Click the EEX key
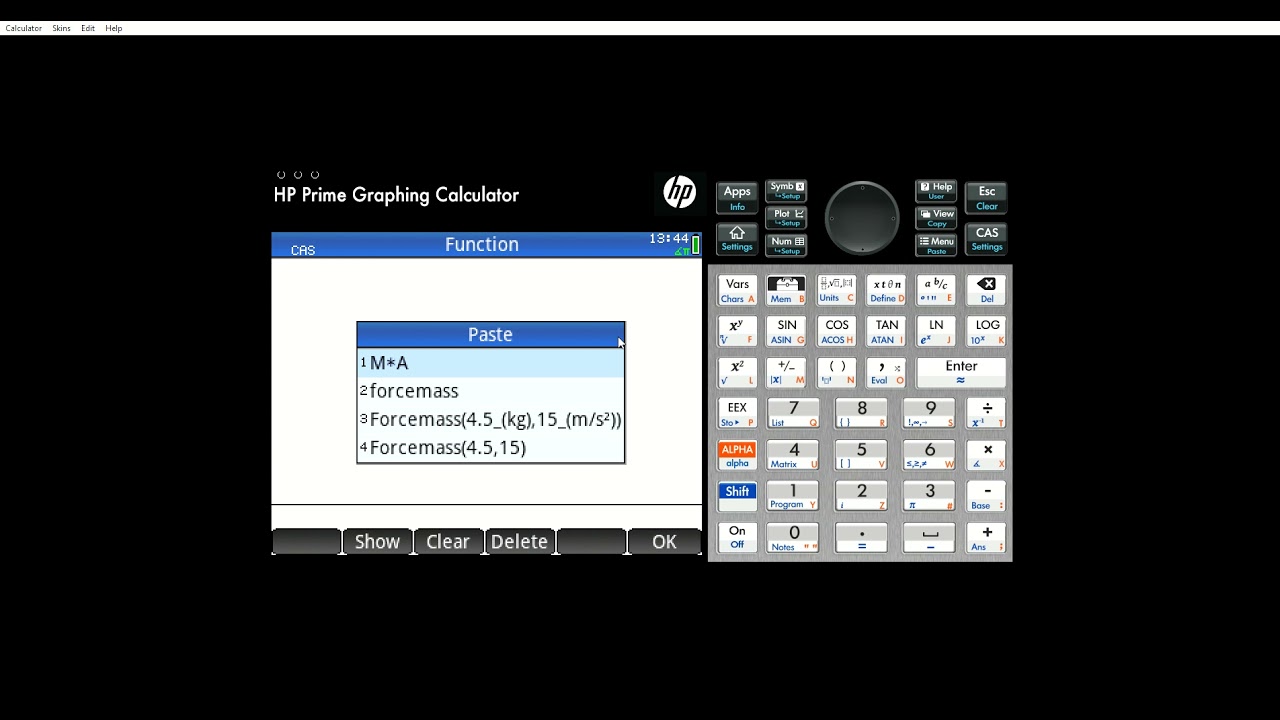Screen dimensions: 1280x720 (737, 413)
